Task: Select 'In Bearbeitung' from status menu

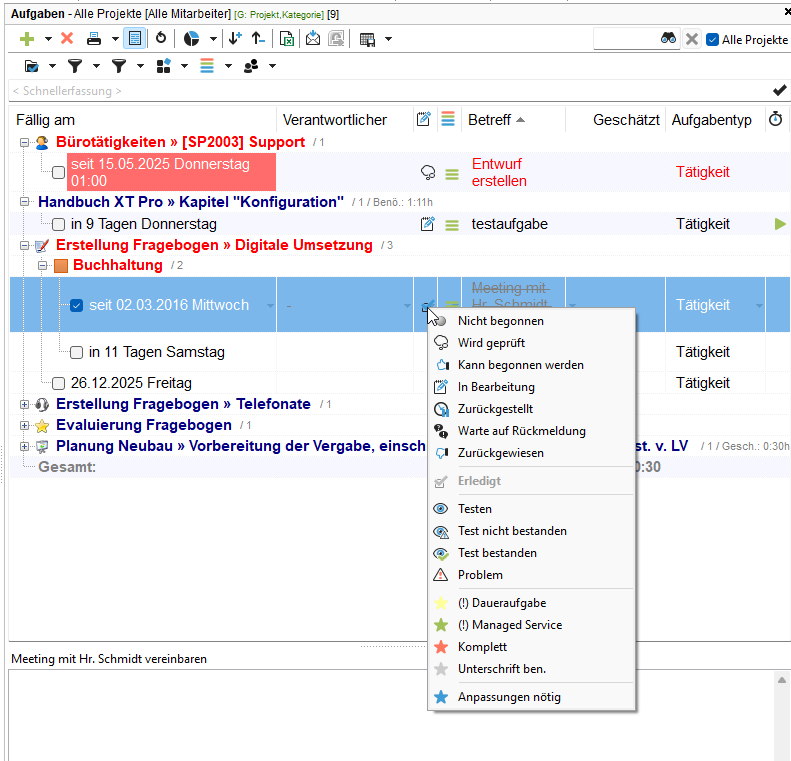Action: 496,387
